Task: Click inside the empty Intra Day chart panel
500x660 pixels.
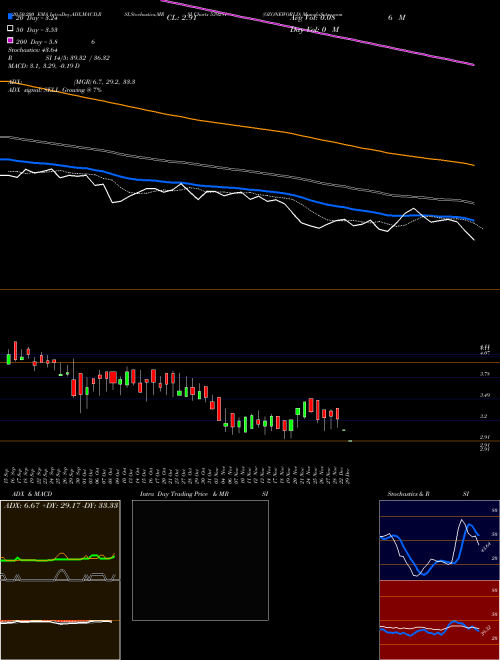Action: [x=200, y=560]
